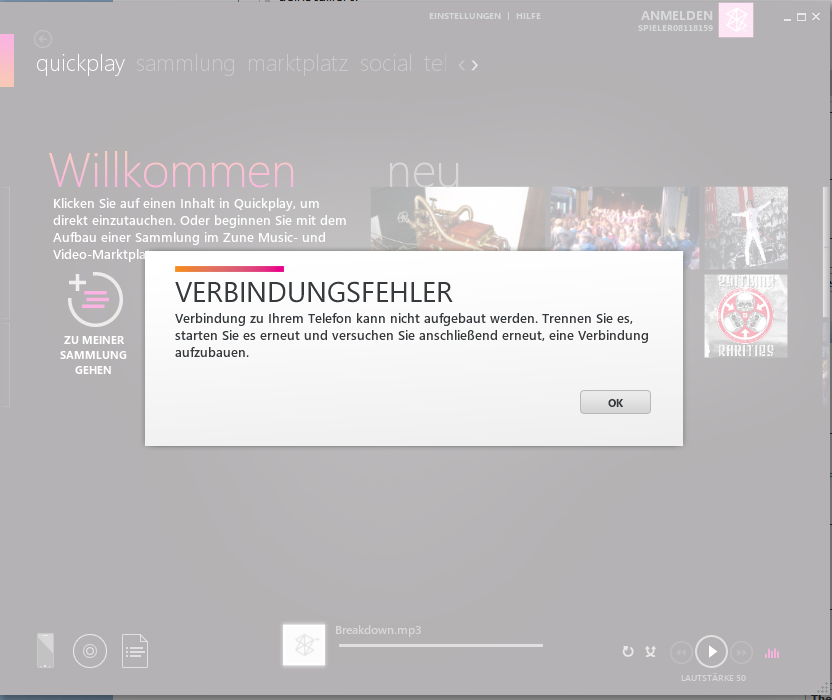Skip to next track
This screenshot has height=700, width=832.
pos(742,652)
